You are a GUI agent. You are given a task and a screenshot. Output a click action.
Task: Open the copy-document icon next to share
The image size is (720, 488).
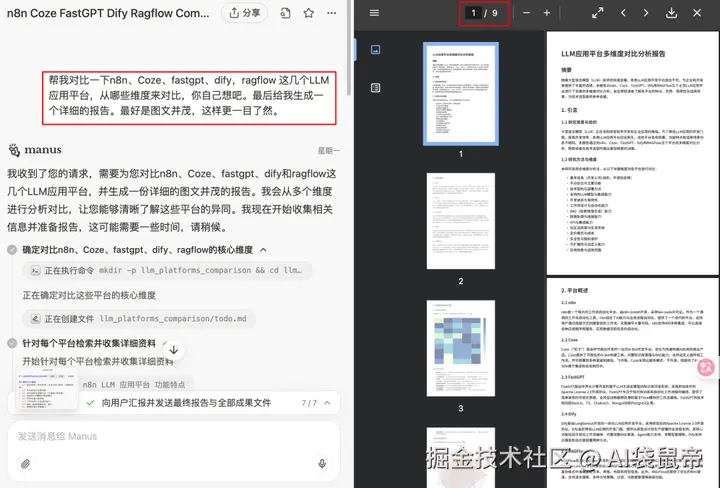tap(285, 13)
